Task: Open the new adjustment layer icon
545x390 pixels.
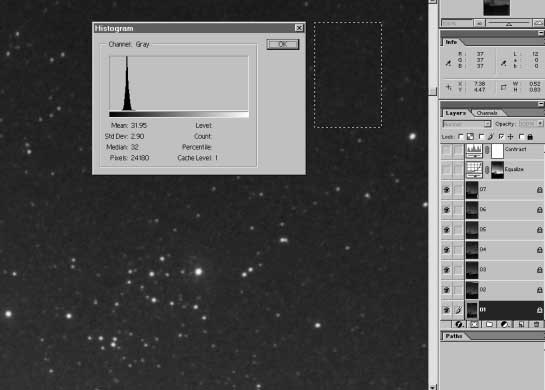Action: [505, 324]
